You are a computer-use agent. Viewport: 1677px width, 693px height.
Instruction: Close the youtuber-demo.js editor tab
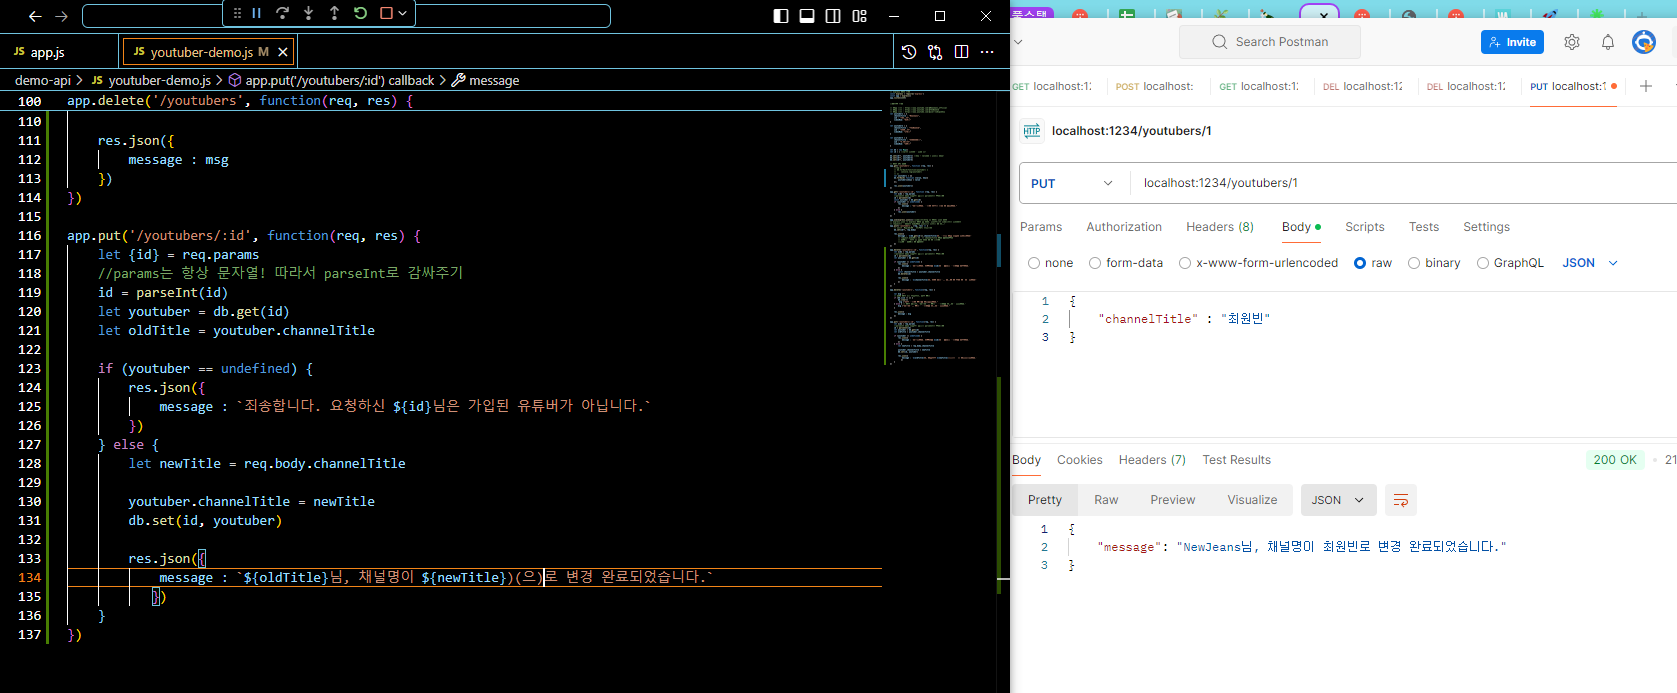click(283, 52)
